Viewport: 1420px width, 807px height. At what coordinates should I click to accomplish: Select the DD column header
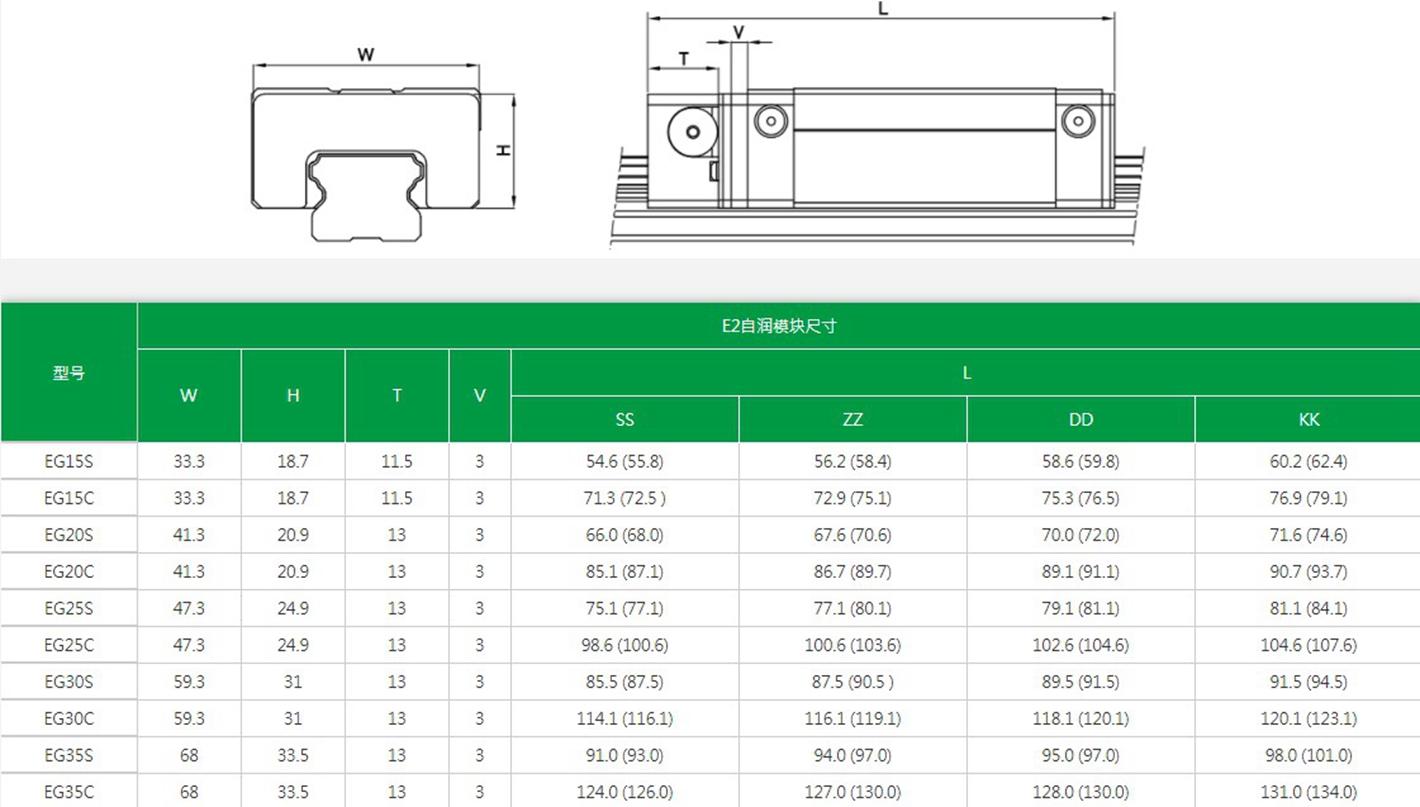(1080, 420)
